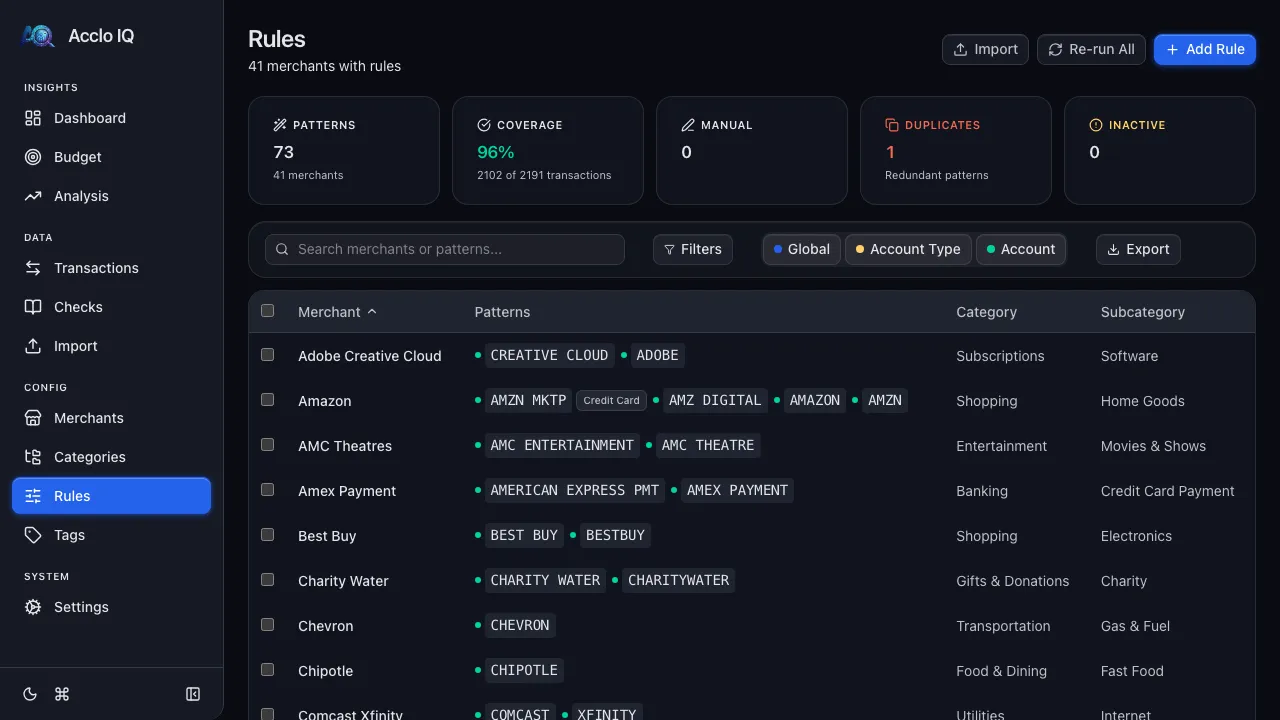Click the CHEVRON pattern chip

pyautogui.click(x=520, y=625)
